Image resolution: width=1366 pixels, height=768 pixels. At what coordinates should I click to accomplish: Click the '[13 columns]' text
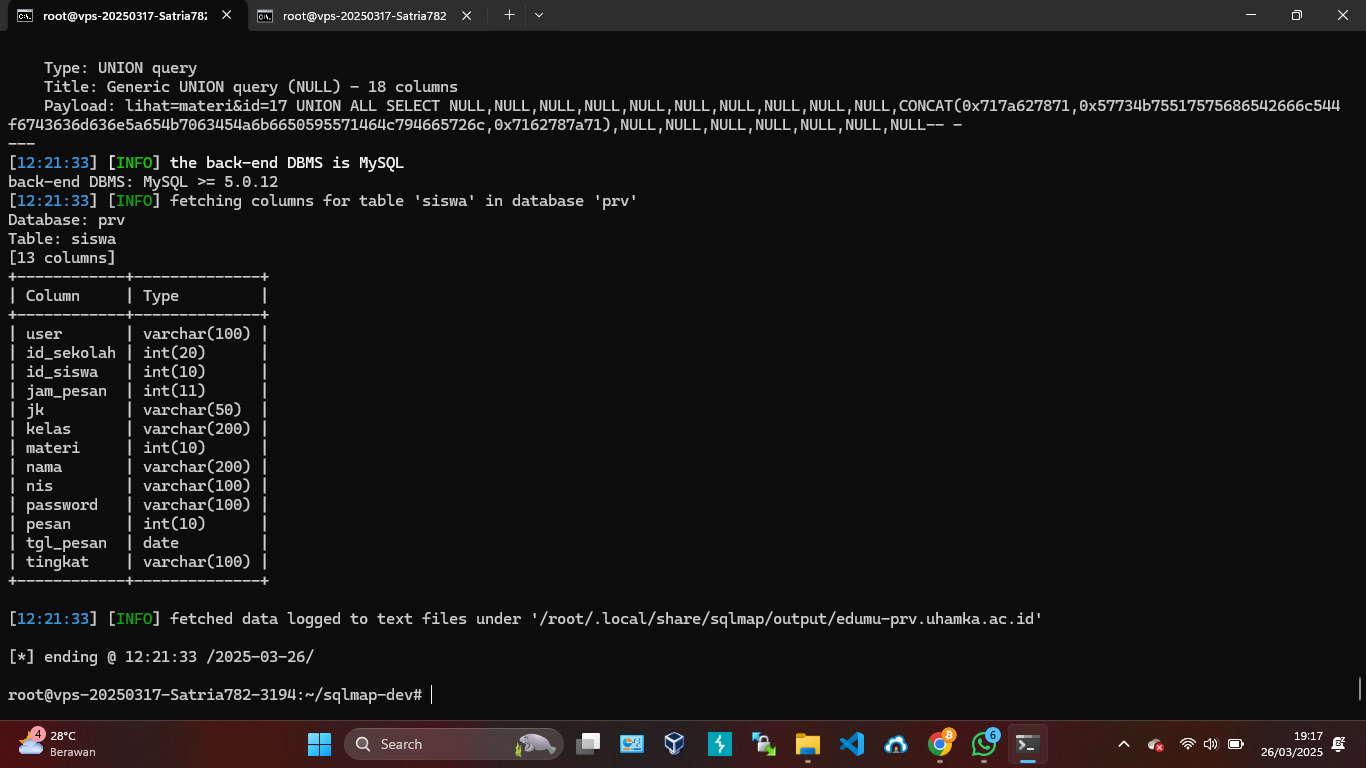pos(62,258)
